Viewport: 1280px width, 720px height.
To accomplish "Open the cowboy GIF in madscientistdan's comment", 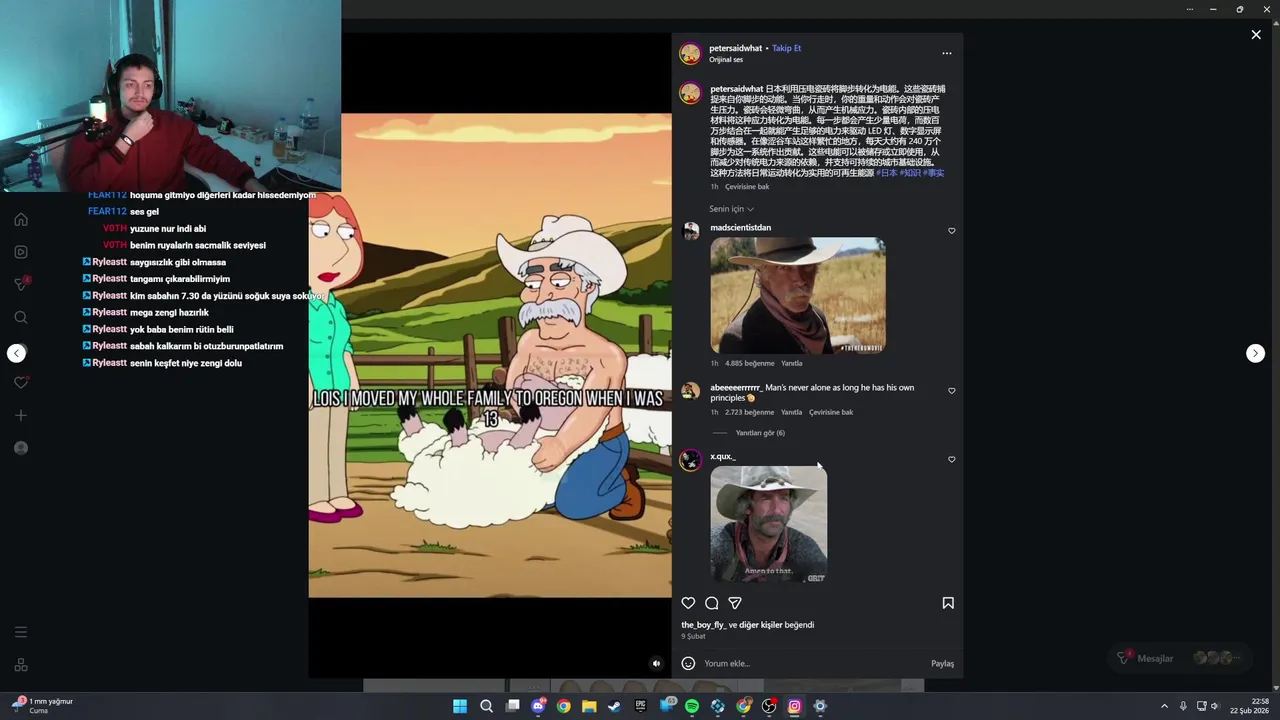I will (x=798, y=296).
